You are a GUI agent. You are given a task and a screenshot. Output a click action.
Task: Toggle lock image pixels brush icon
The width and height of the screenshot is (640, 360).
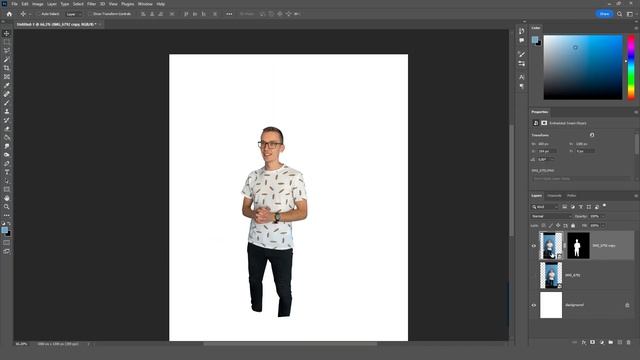[x=551, y=225]
